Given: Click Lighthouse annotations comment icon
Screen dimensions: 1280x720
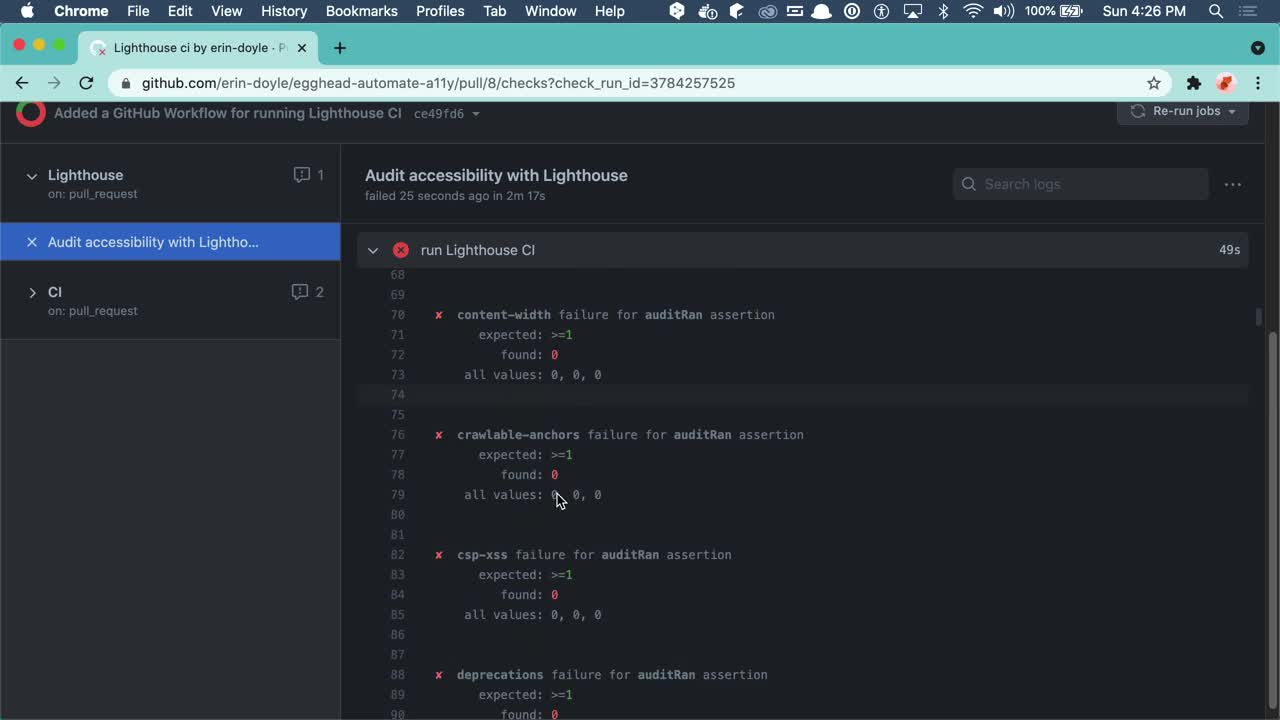Looking at the screenshot, I should [302, 175].
